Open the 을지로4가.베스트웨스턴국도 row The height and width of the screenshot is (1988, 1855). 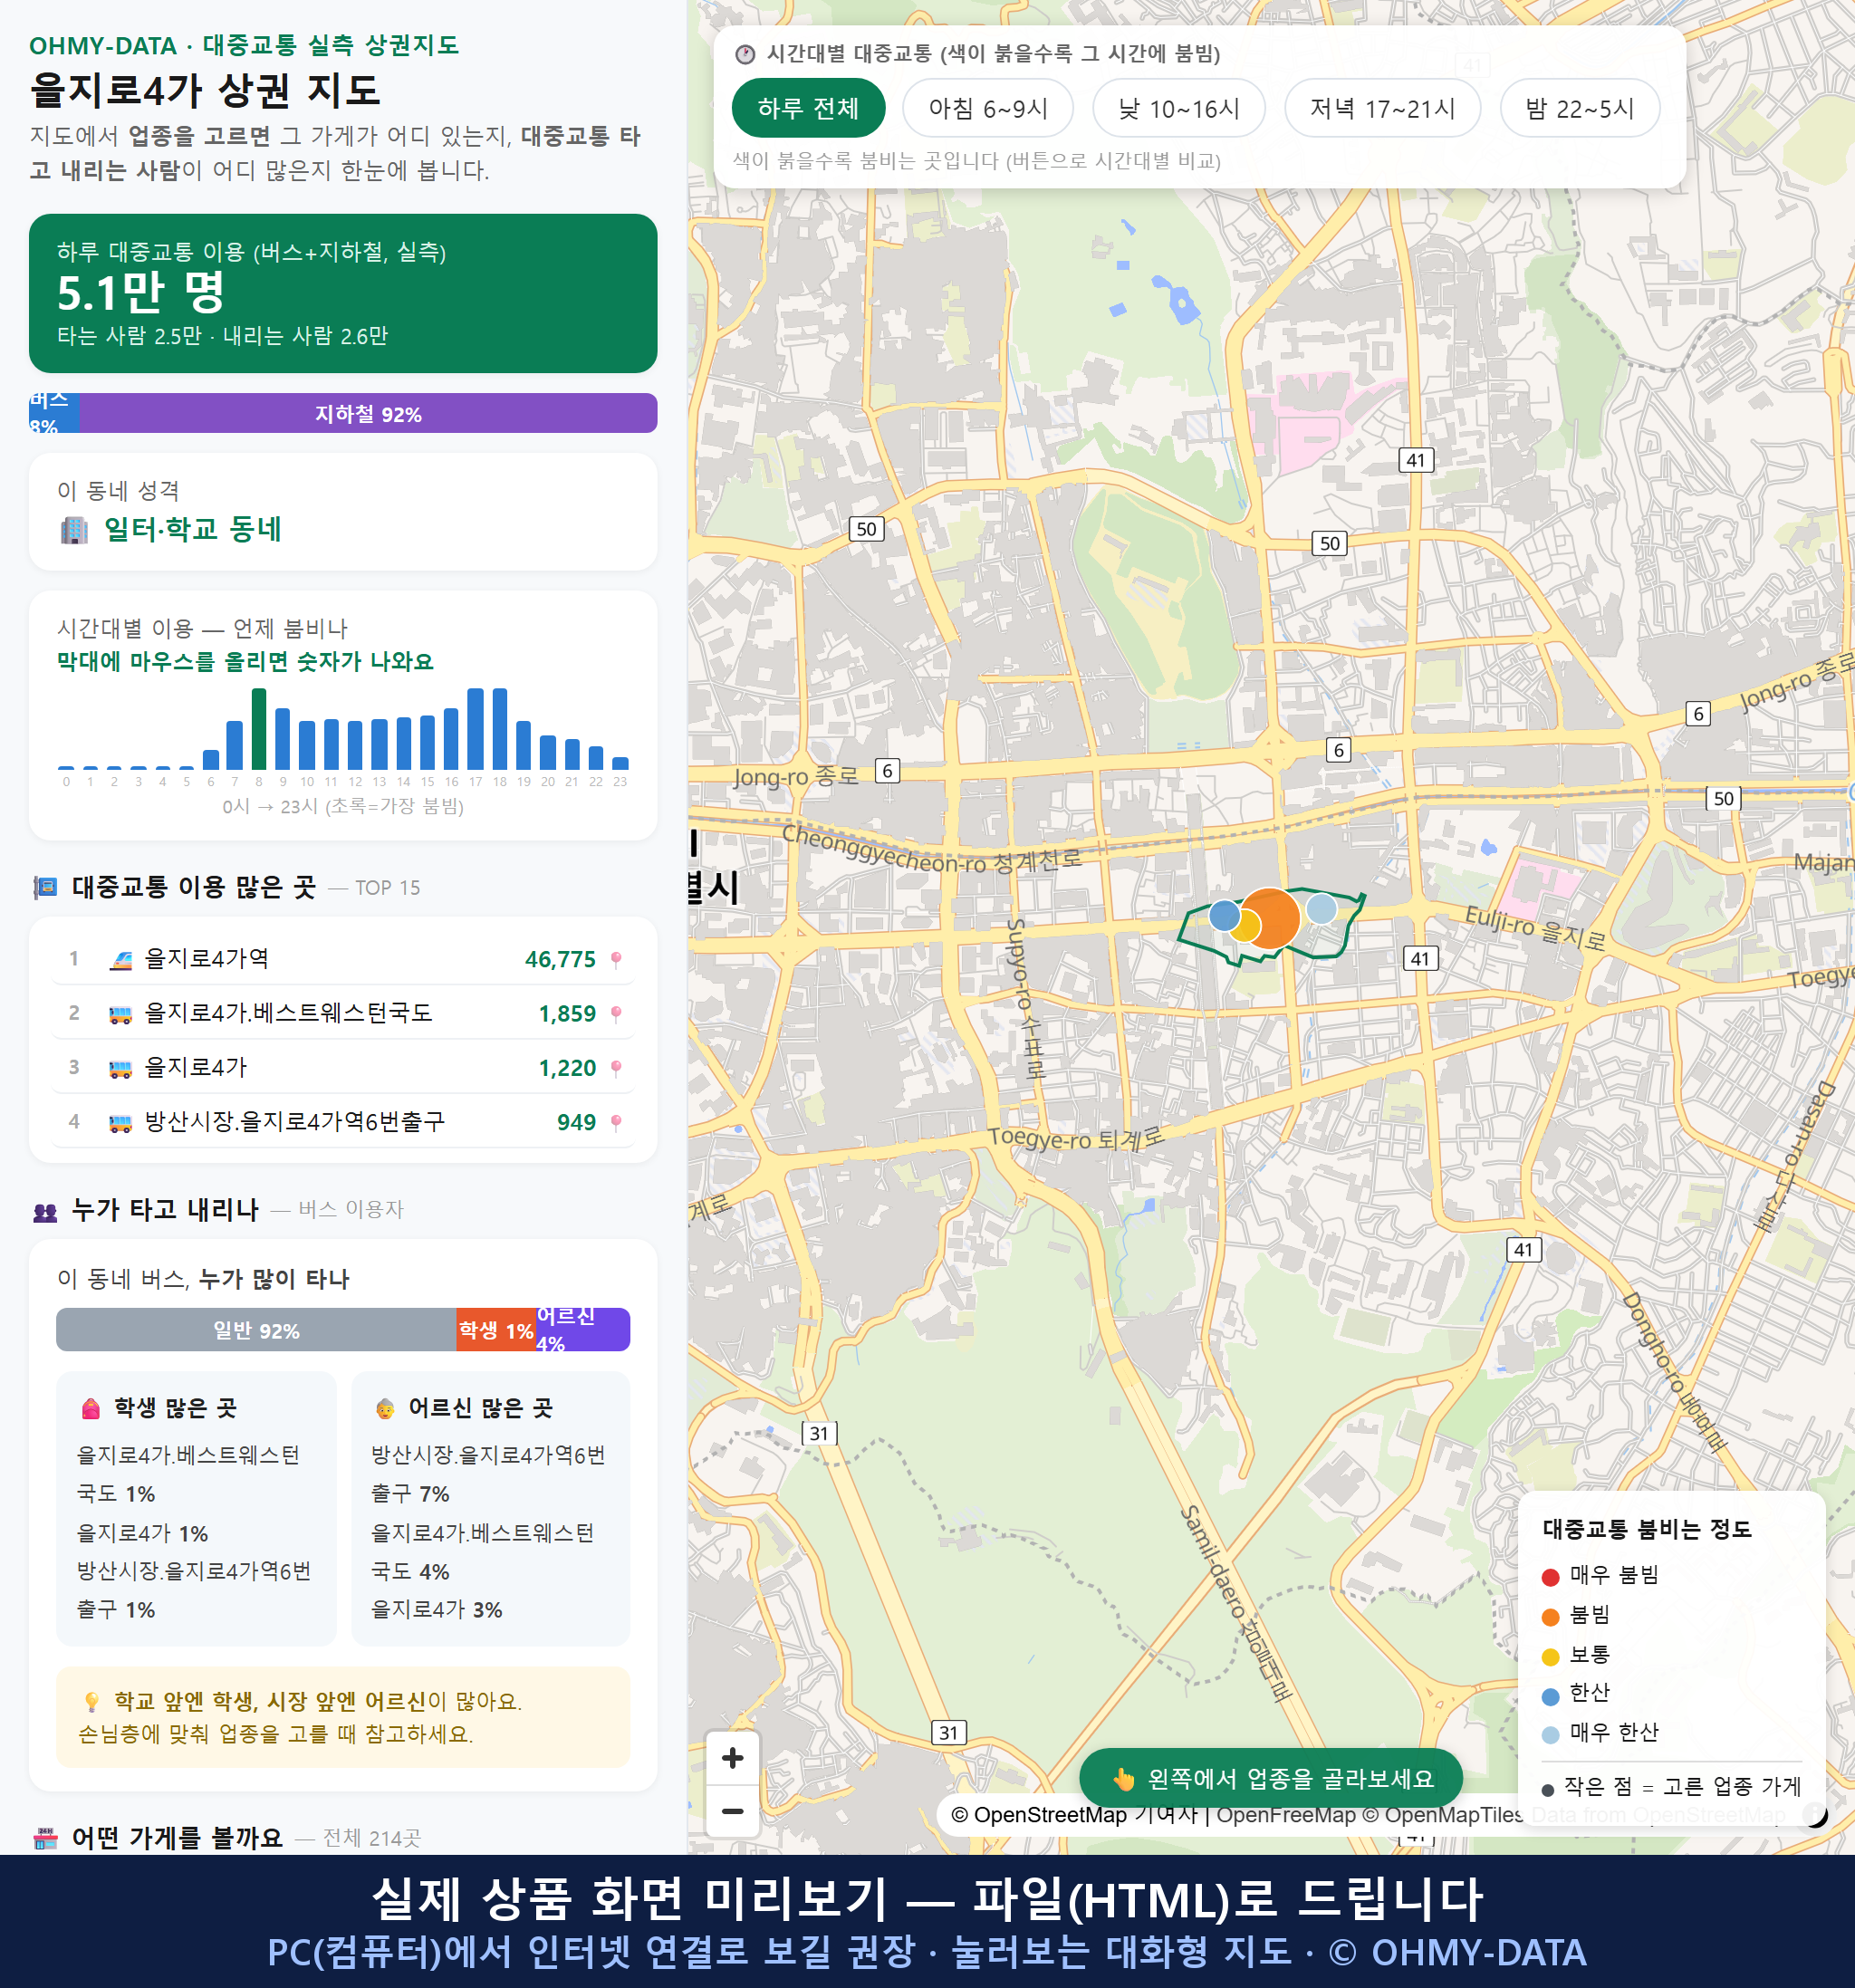click(343, 1013)
